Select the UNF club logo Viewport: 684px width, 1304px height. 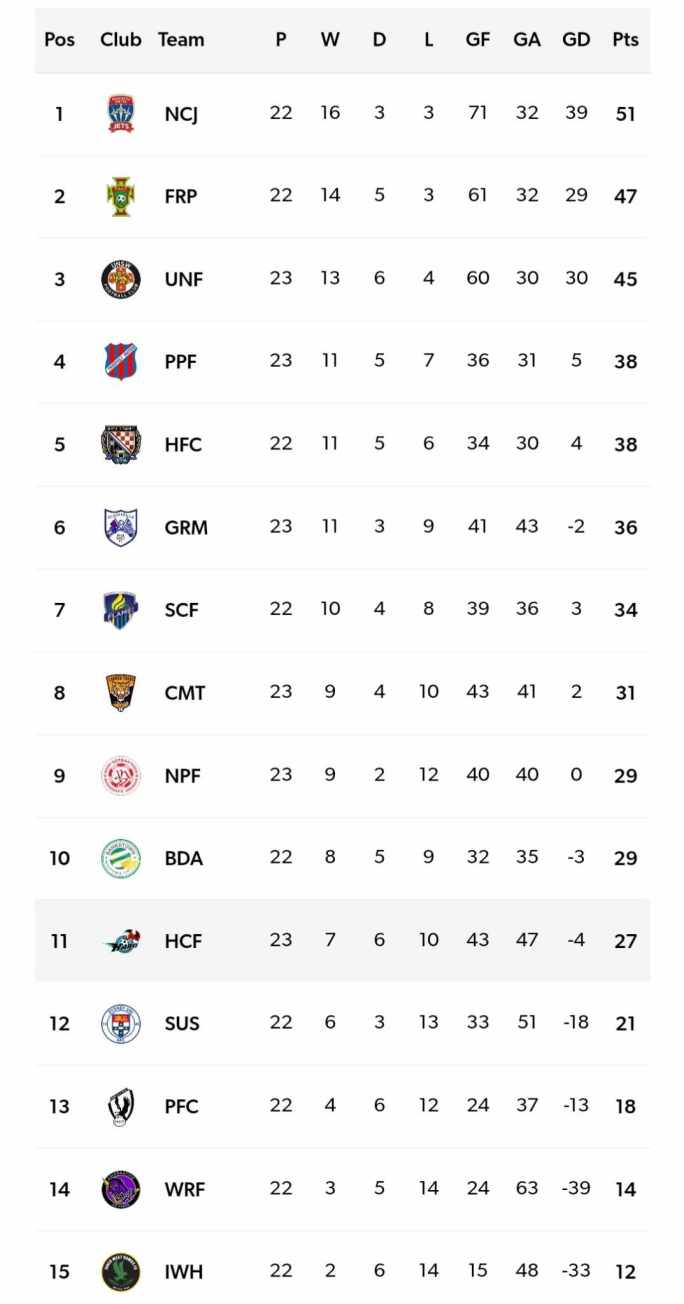click(x=121, y=279)
